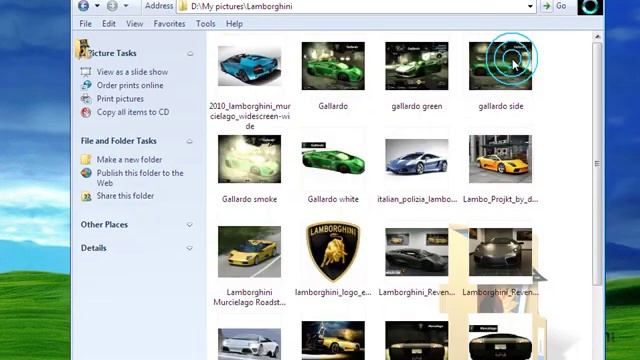Click the Print pictures printer icon
The image size is (640, 360).
86,98
